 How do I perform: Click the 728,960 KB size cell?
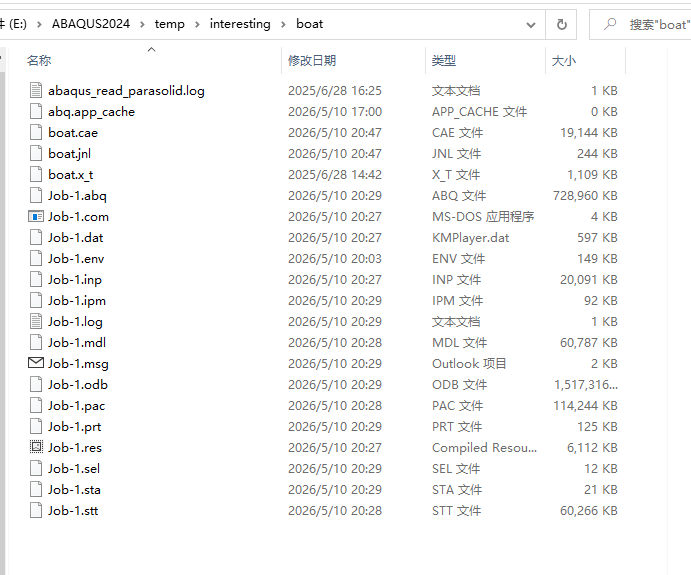point(585,196)
